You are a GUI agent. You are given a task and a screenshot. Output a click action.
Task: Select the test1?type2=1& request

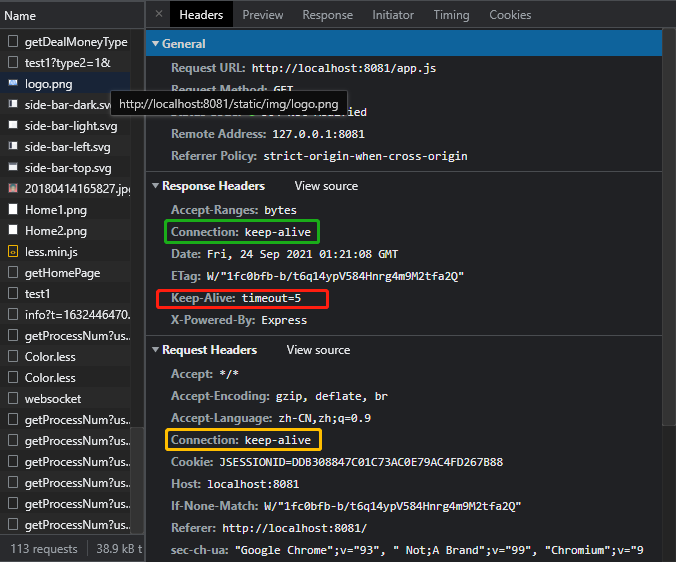point(65,63)
